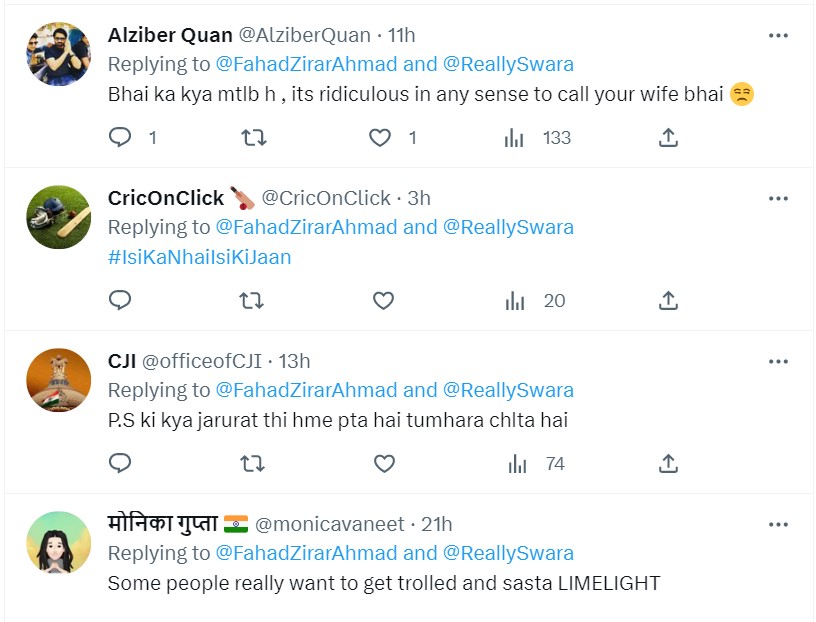This screenshot has width=816, height=622.
Task: Like the CJI tweet
Action: tap(384, 463)
